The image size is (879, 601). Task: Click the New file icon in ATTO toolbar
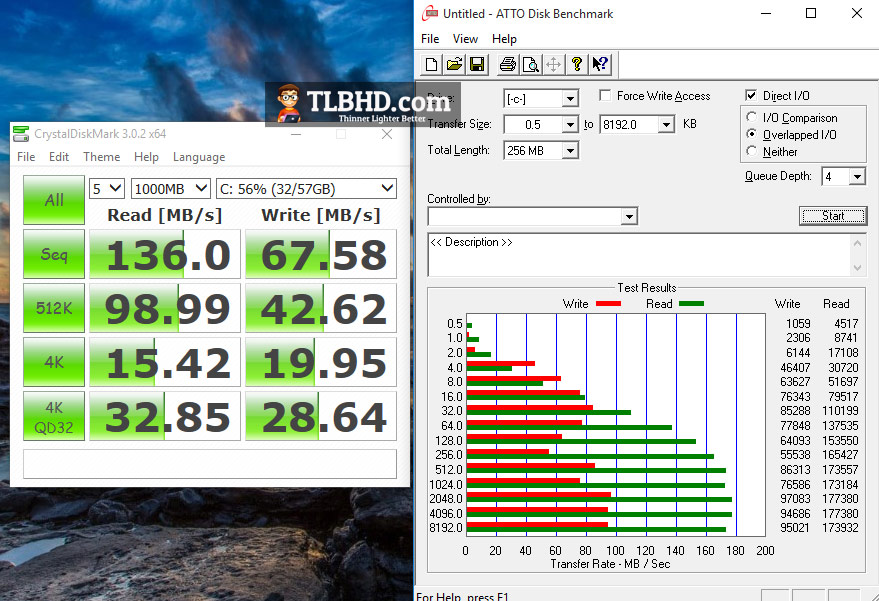(x=431, y=64)
